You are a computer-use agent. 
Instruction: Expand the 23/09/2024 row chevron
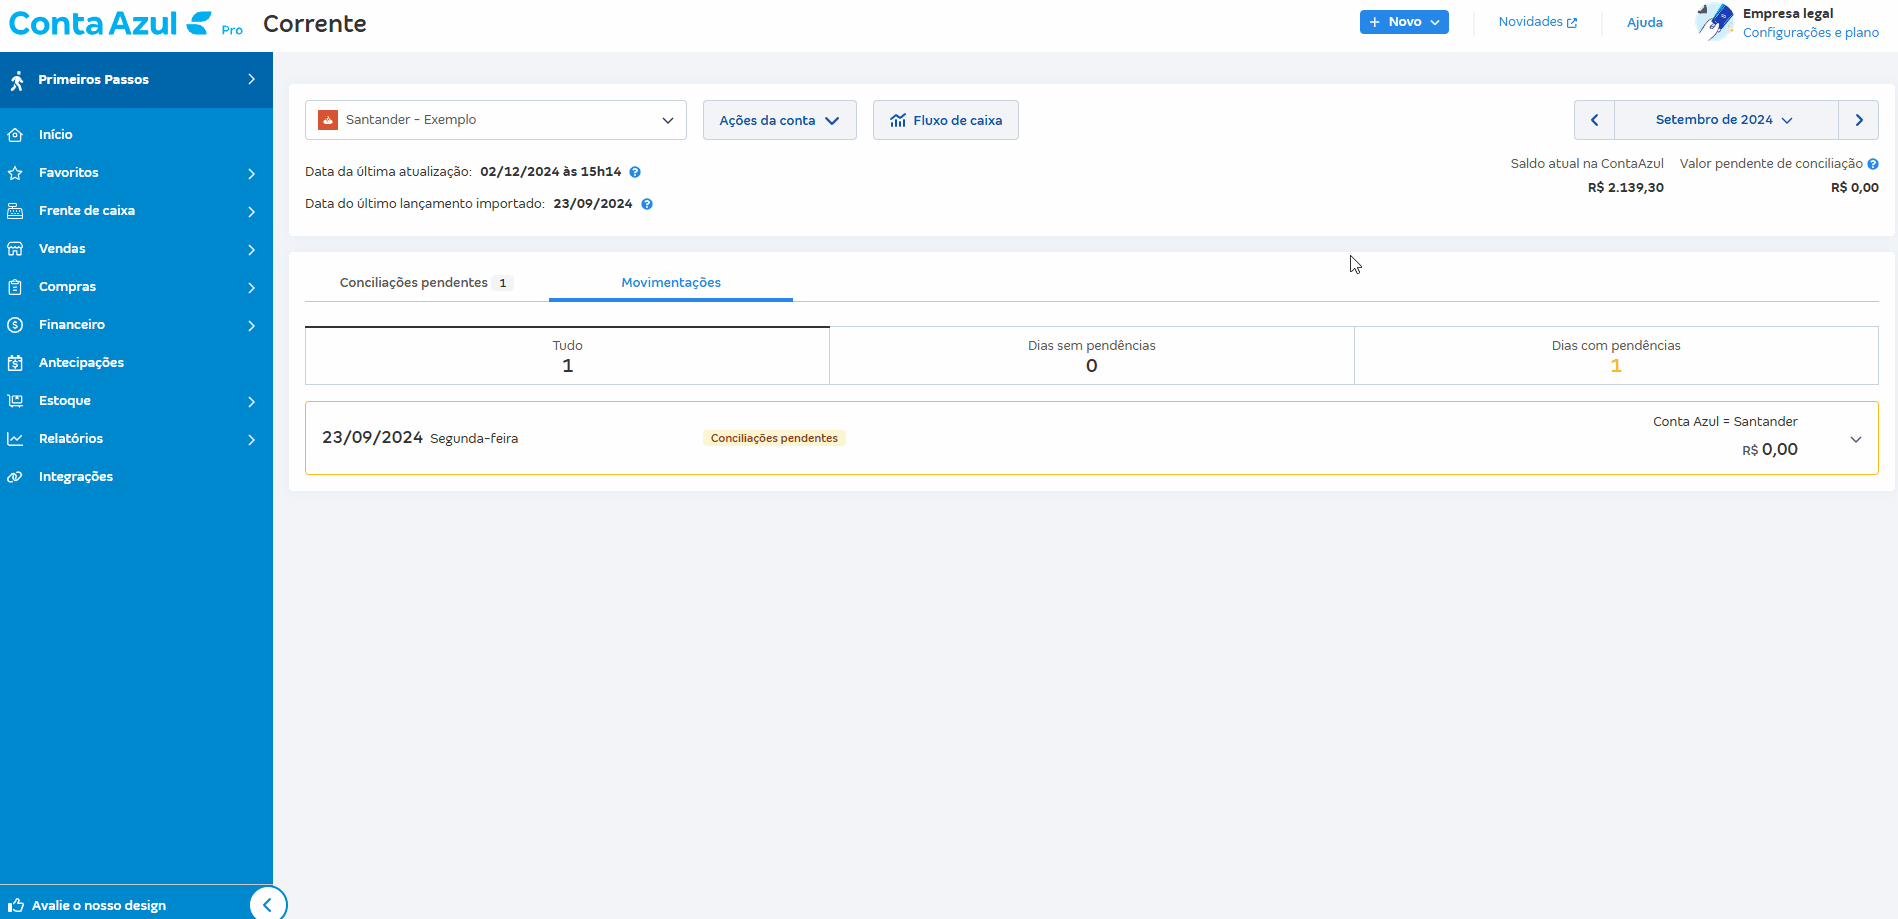point(1856,439)
